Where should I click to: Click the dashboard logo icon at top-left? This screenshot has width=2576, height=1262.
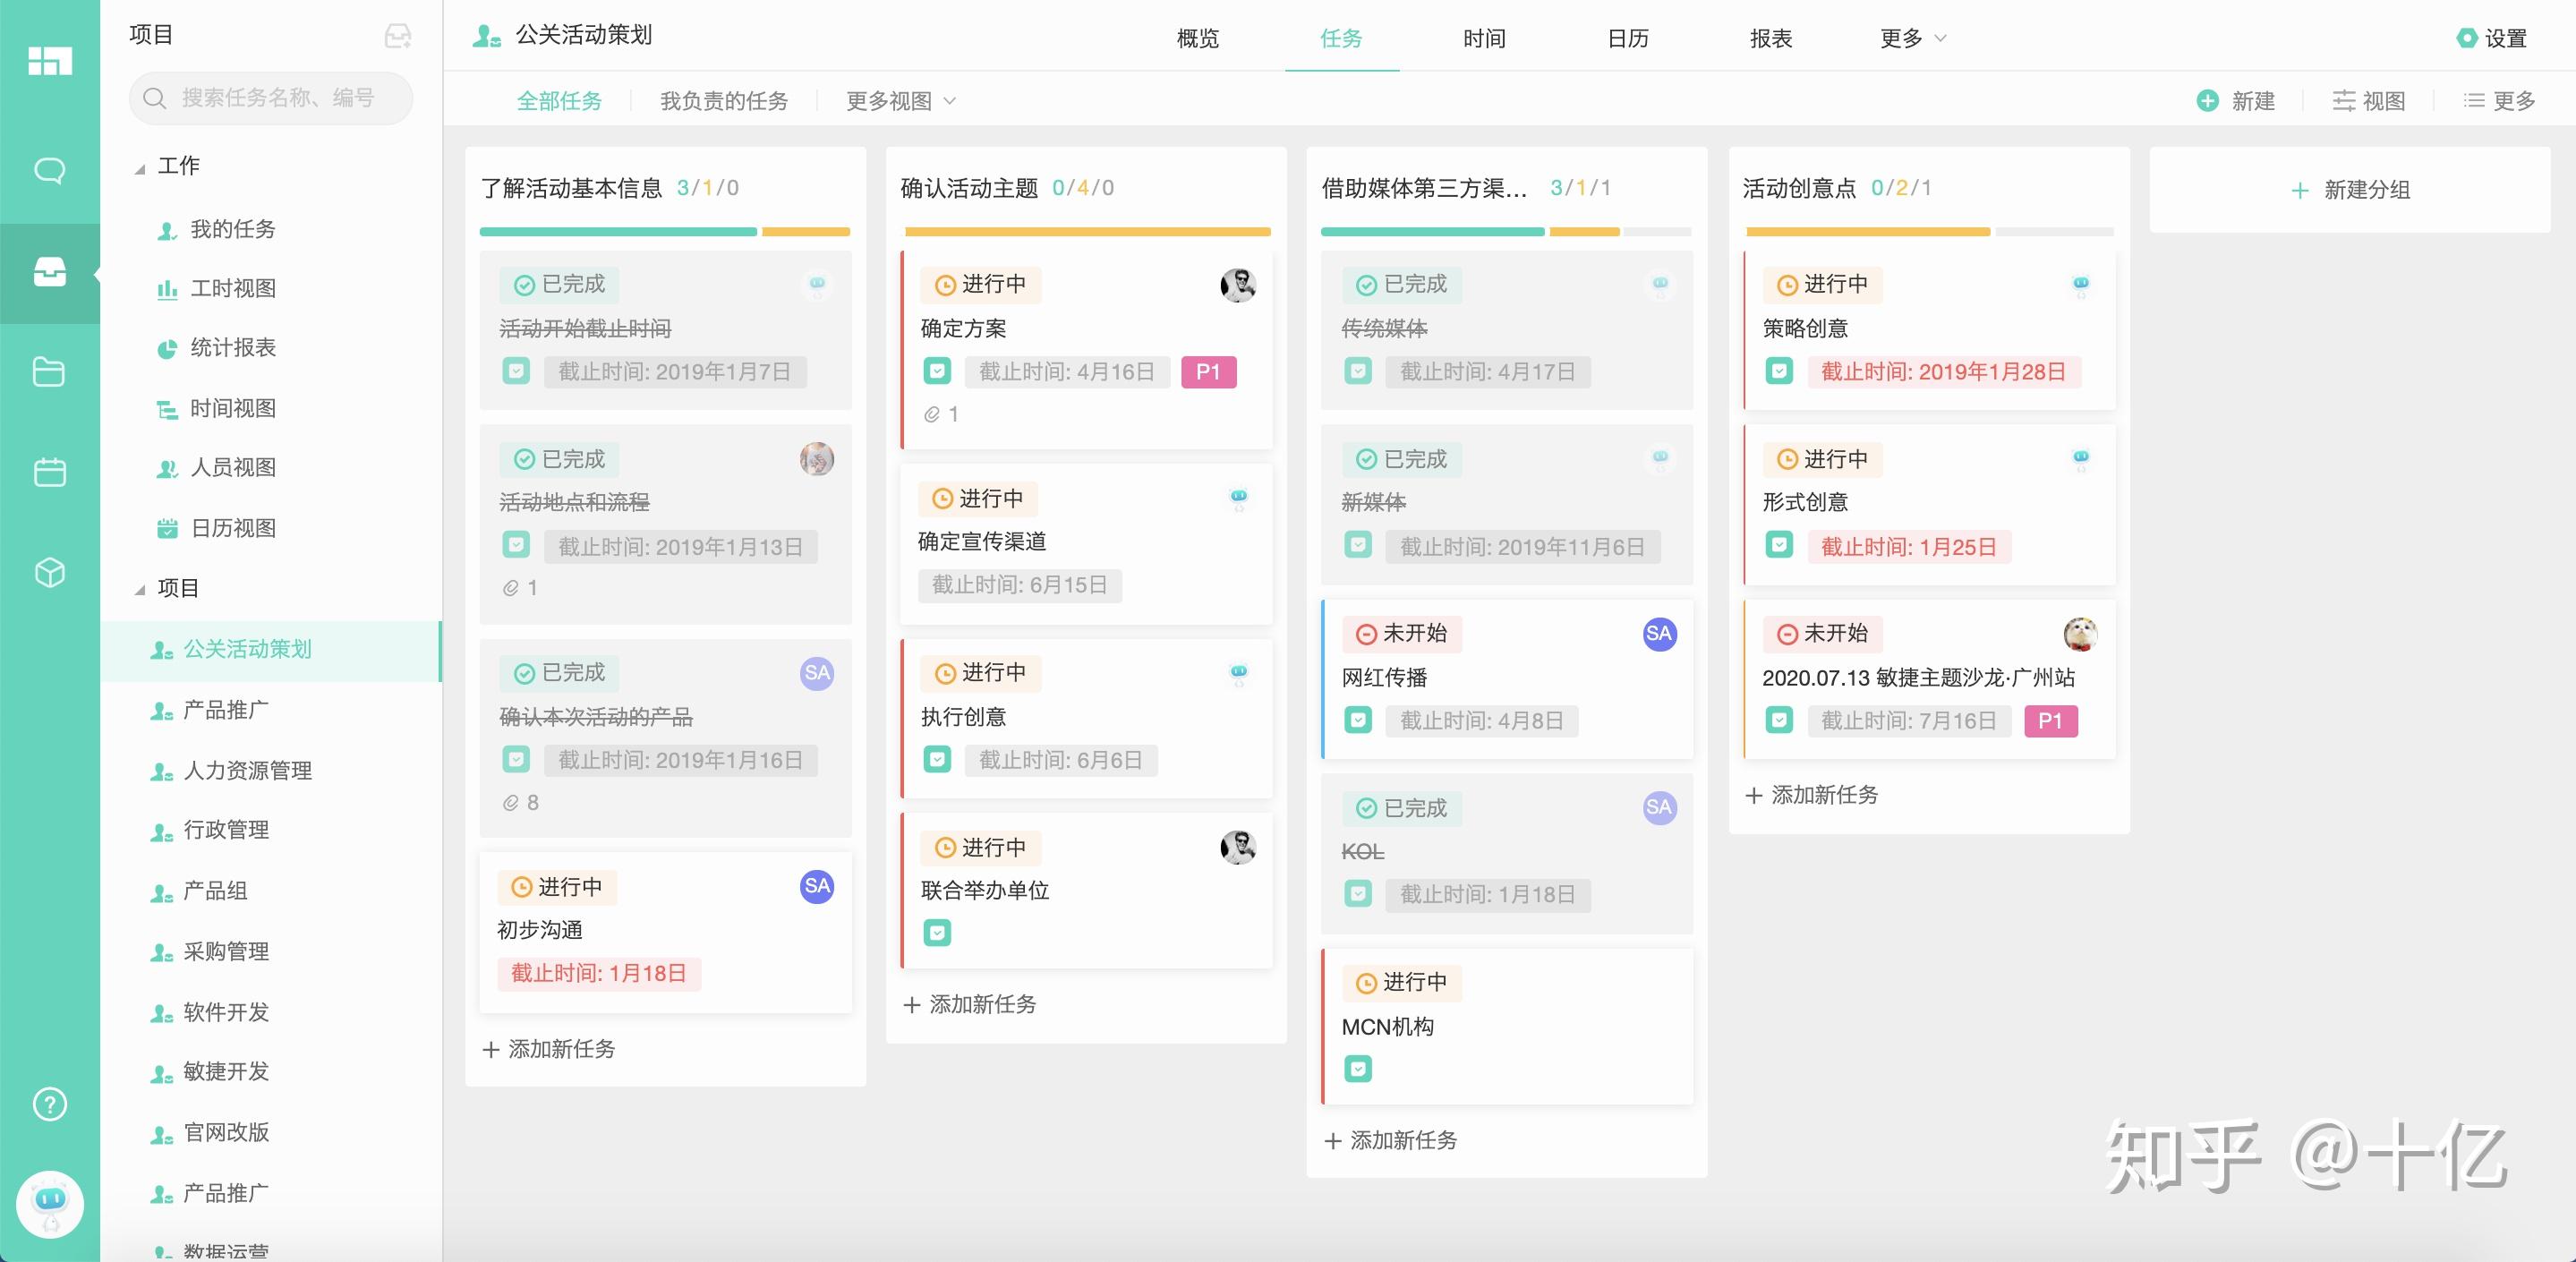(49, 61)
